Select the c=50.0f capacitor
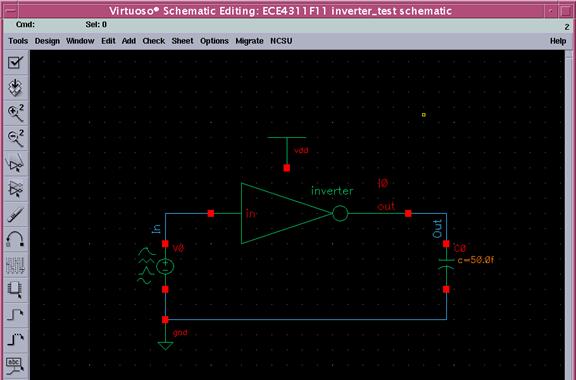The height and width of the screenshot is (380, 576). point(446,265)
